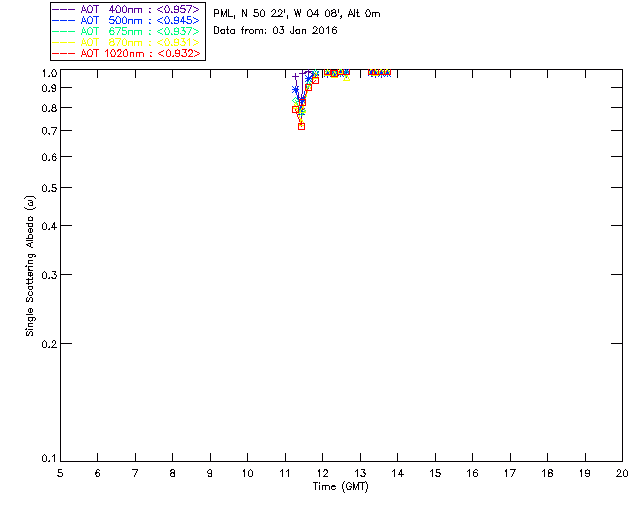Screen dimensions: 640x512
Task: Click the y-axis tick label 0.6
Action: [49, 157]
